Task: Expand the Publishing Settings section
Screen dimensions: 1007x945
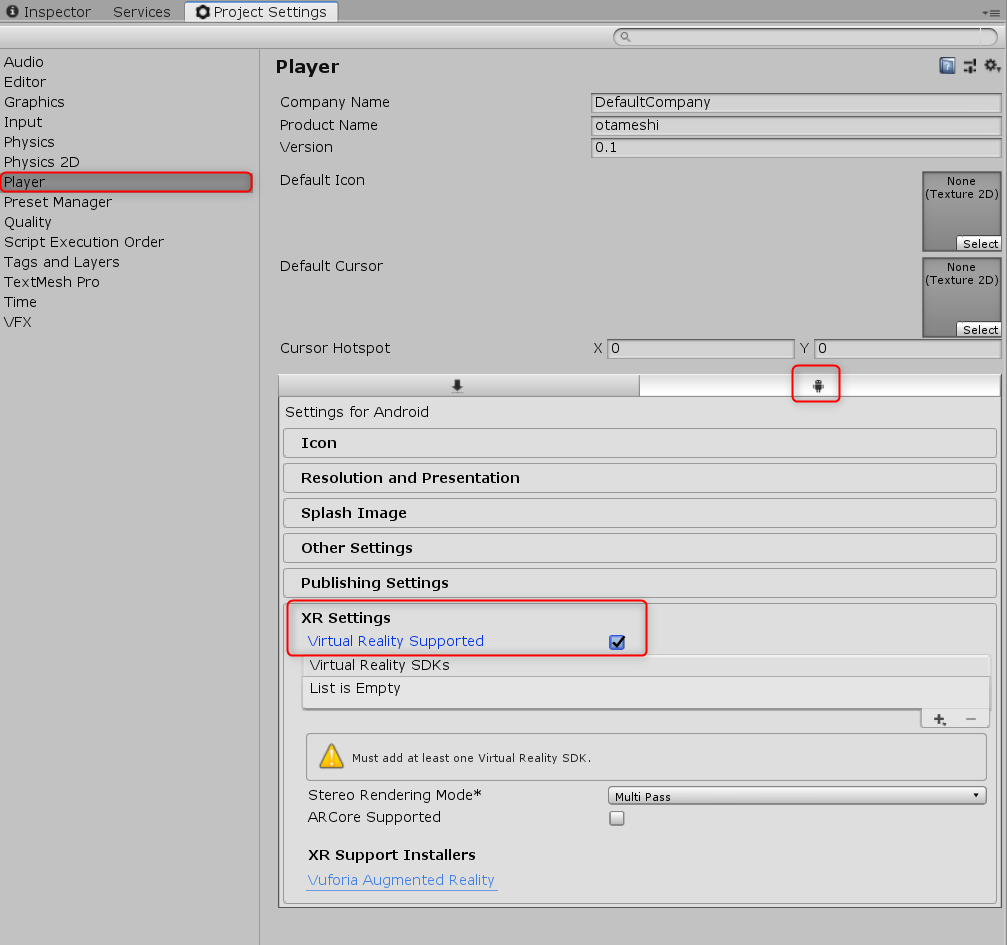Action: tap(640, 583)
